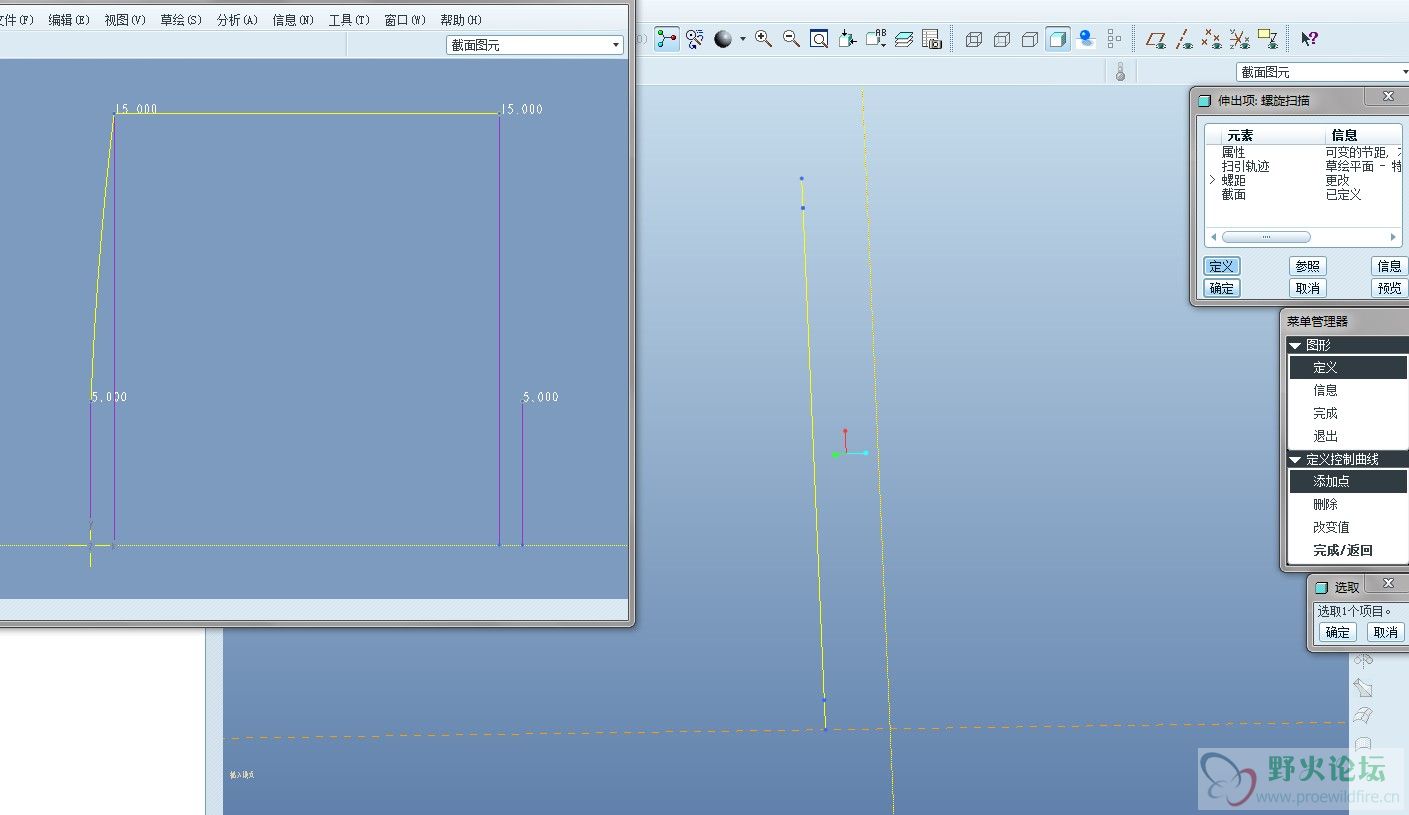Click 预览 button in 螺旋扫描 dialog
Viewport: 1409px width, 815px height.
click(x=1390, y=288)
